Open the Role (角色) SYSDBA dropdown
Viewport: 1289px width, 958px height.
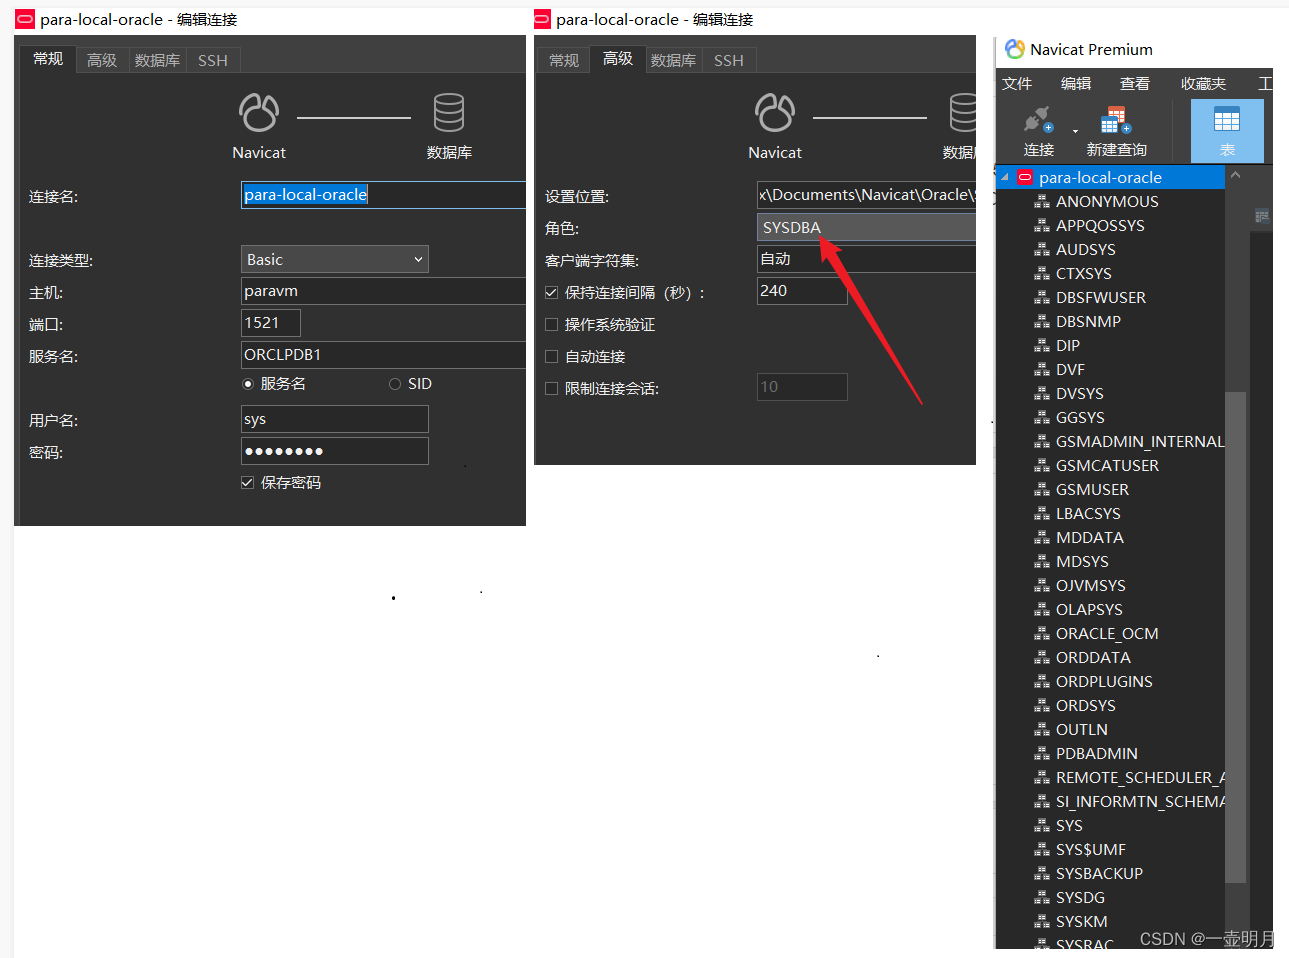tap(866, 227)
